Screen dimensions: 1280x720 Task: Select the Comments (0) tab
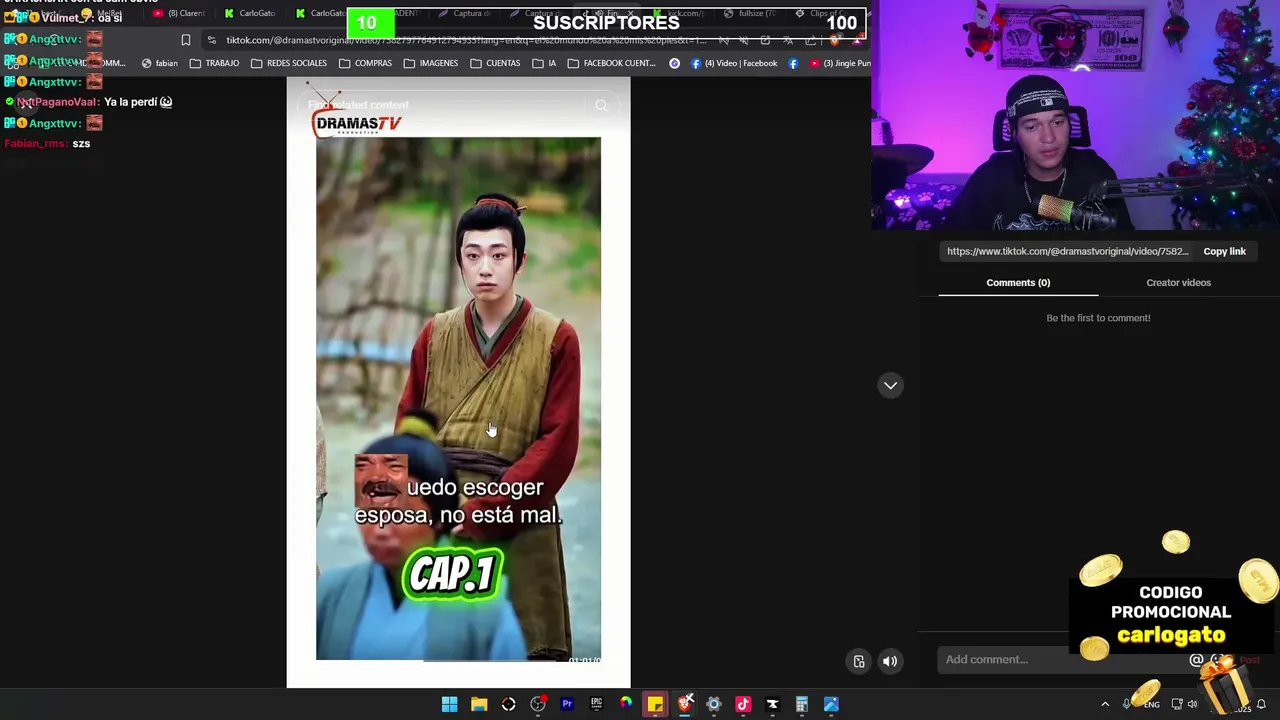pos(1018,283)
